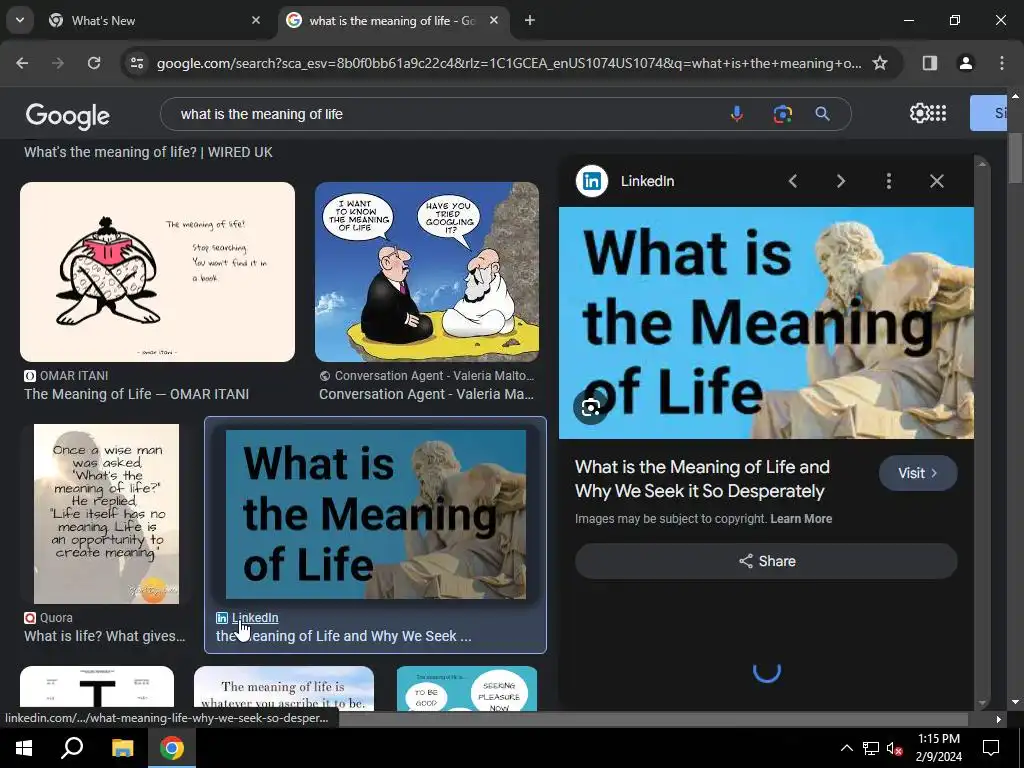Viewport: 1024px width, 768px height.
Task: Close the Google search tab
Action: pyautogui.click(x=494, y=20)
